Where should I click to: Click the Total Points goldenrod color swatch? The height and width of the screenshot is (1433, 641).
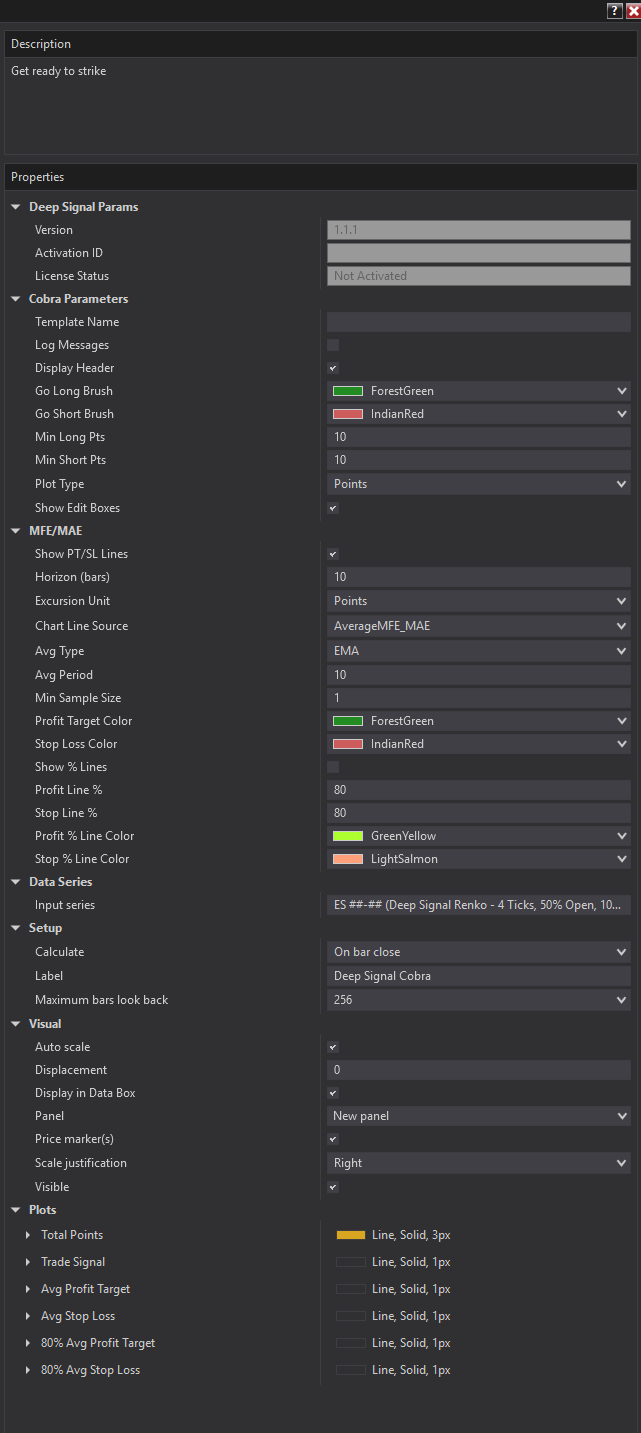[x=350, y=1235]
